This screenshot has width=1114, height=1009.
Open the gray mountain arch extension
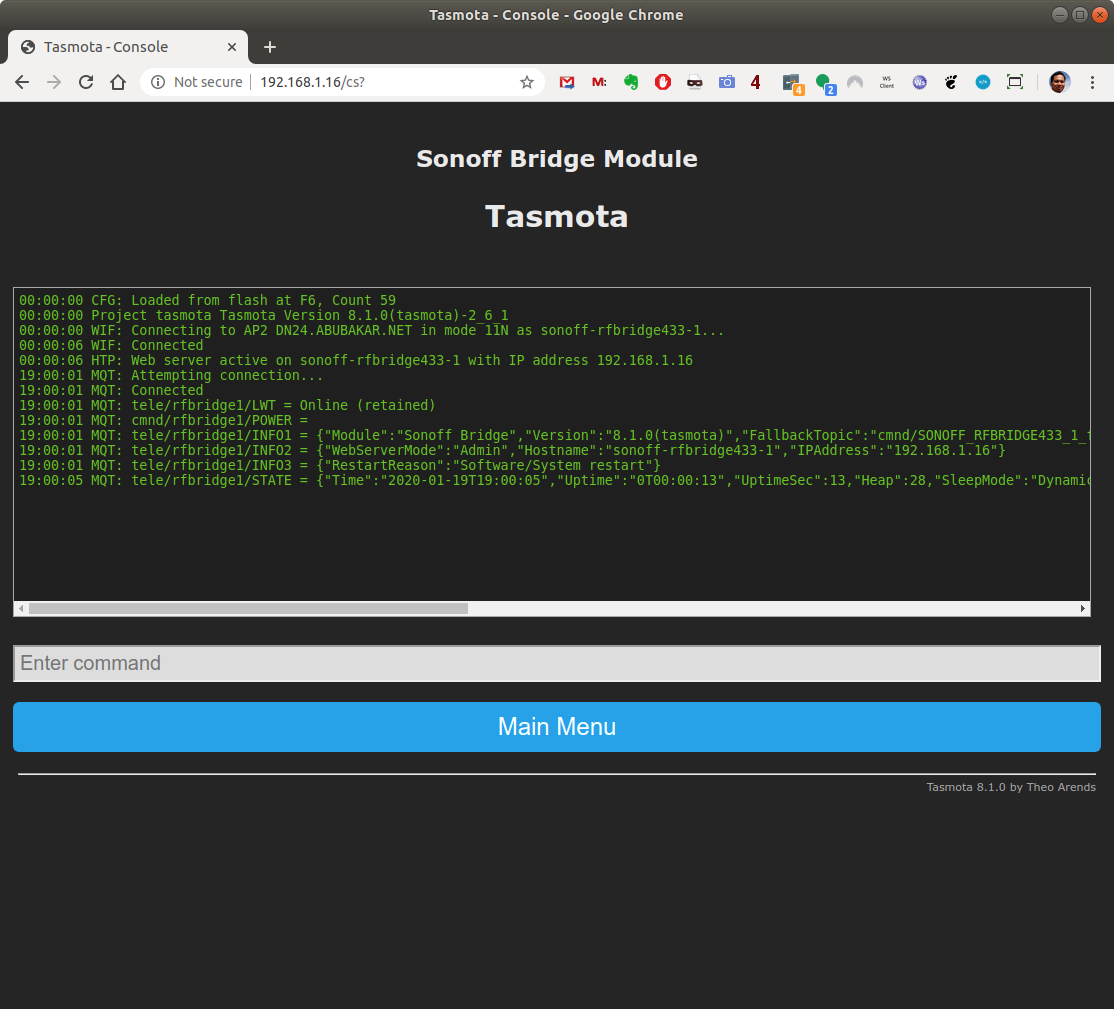[x=855, y=82]
